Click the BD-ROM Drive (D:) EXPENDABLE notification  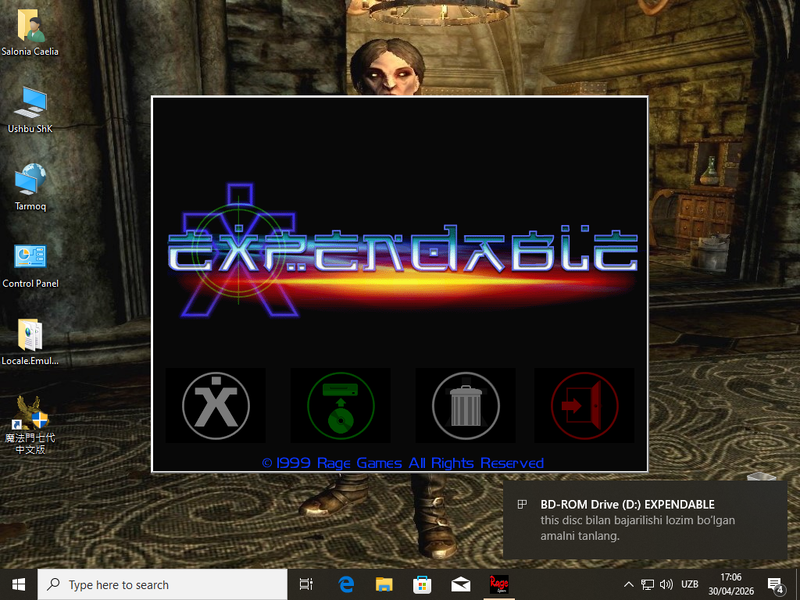[x=645, y=520]
